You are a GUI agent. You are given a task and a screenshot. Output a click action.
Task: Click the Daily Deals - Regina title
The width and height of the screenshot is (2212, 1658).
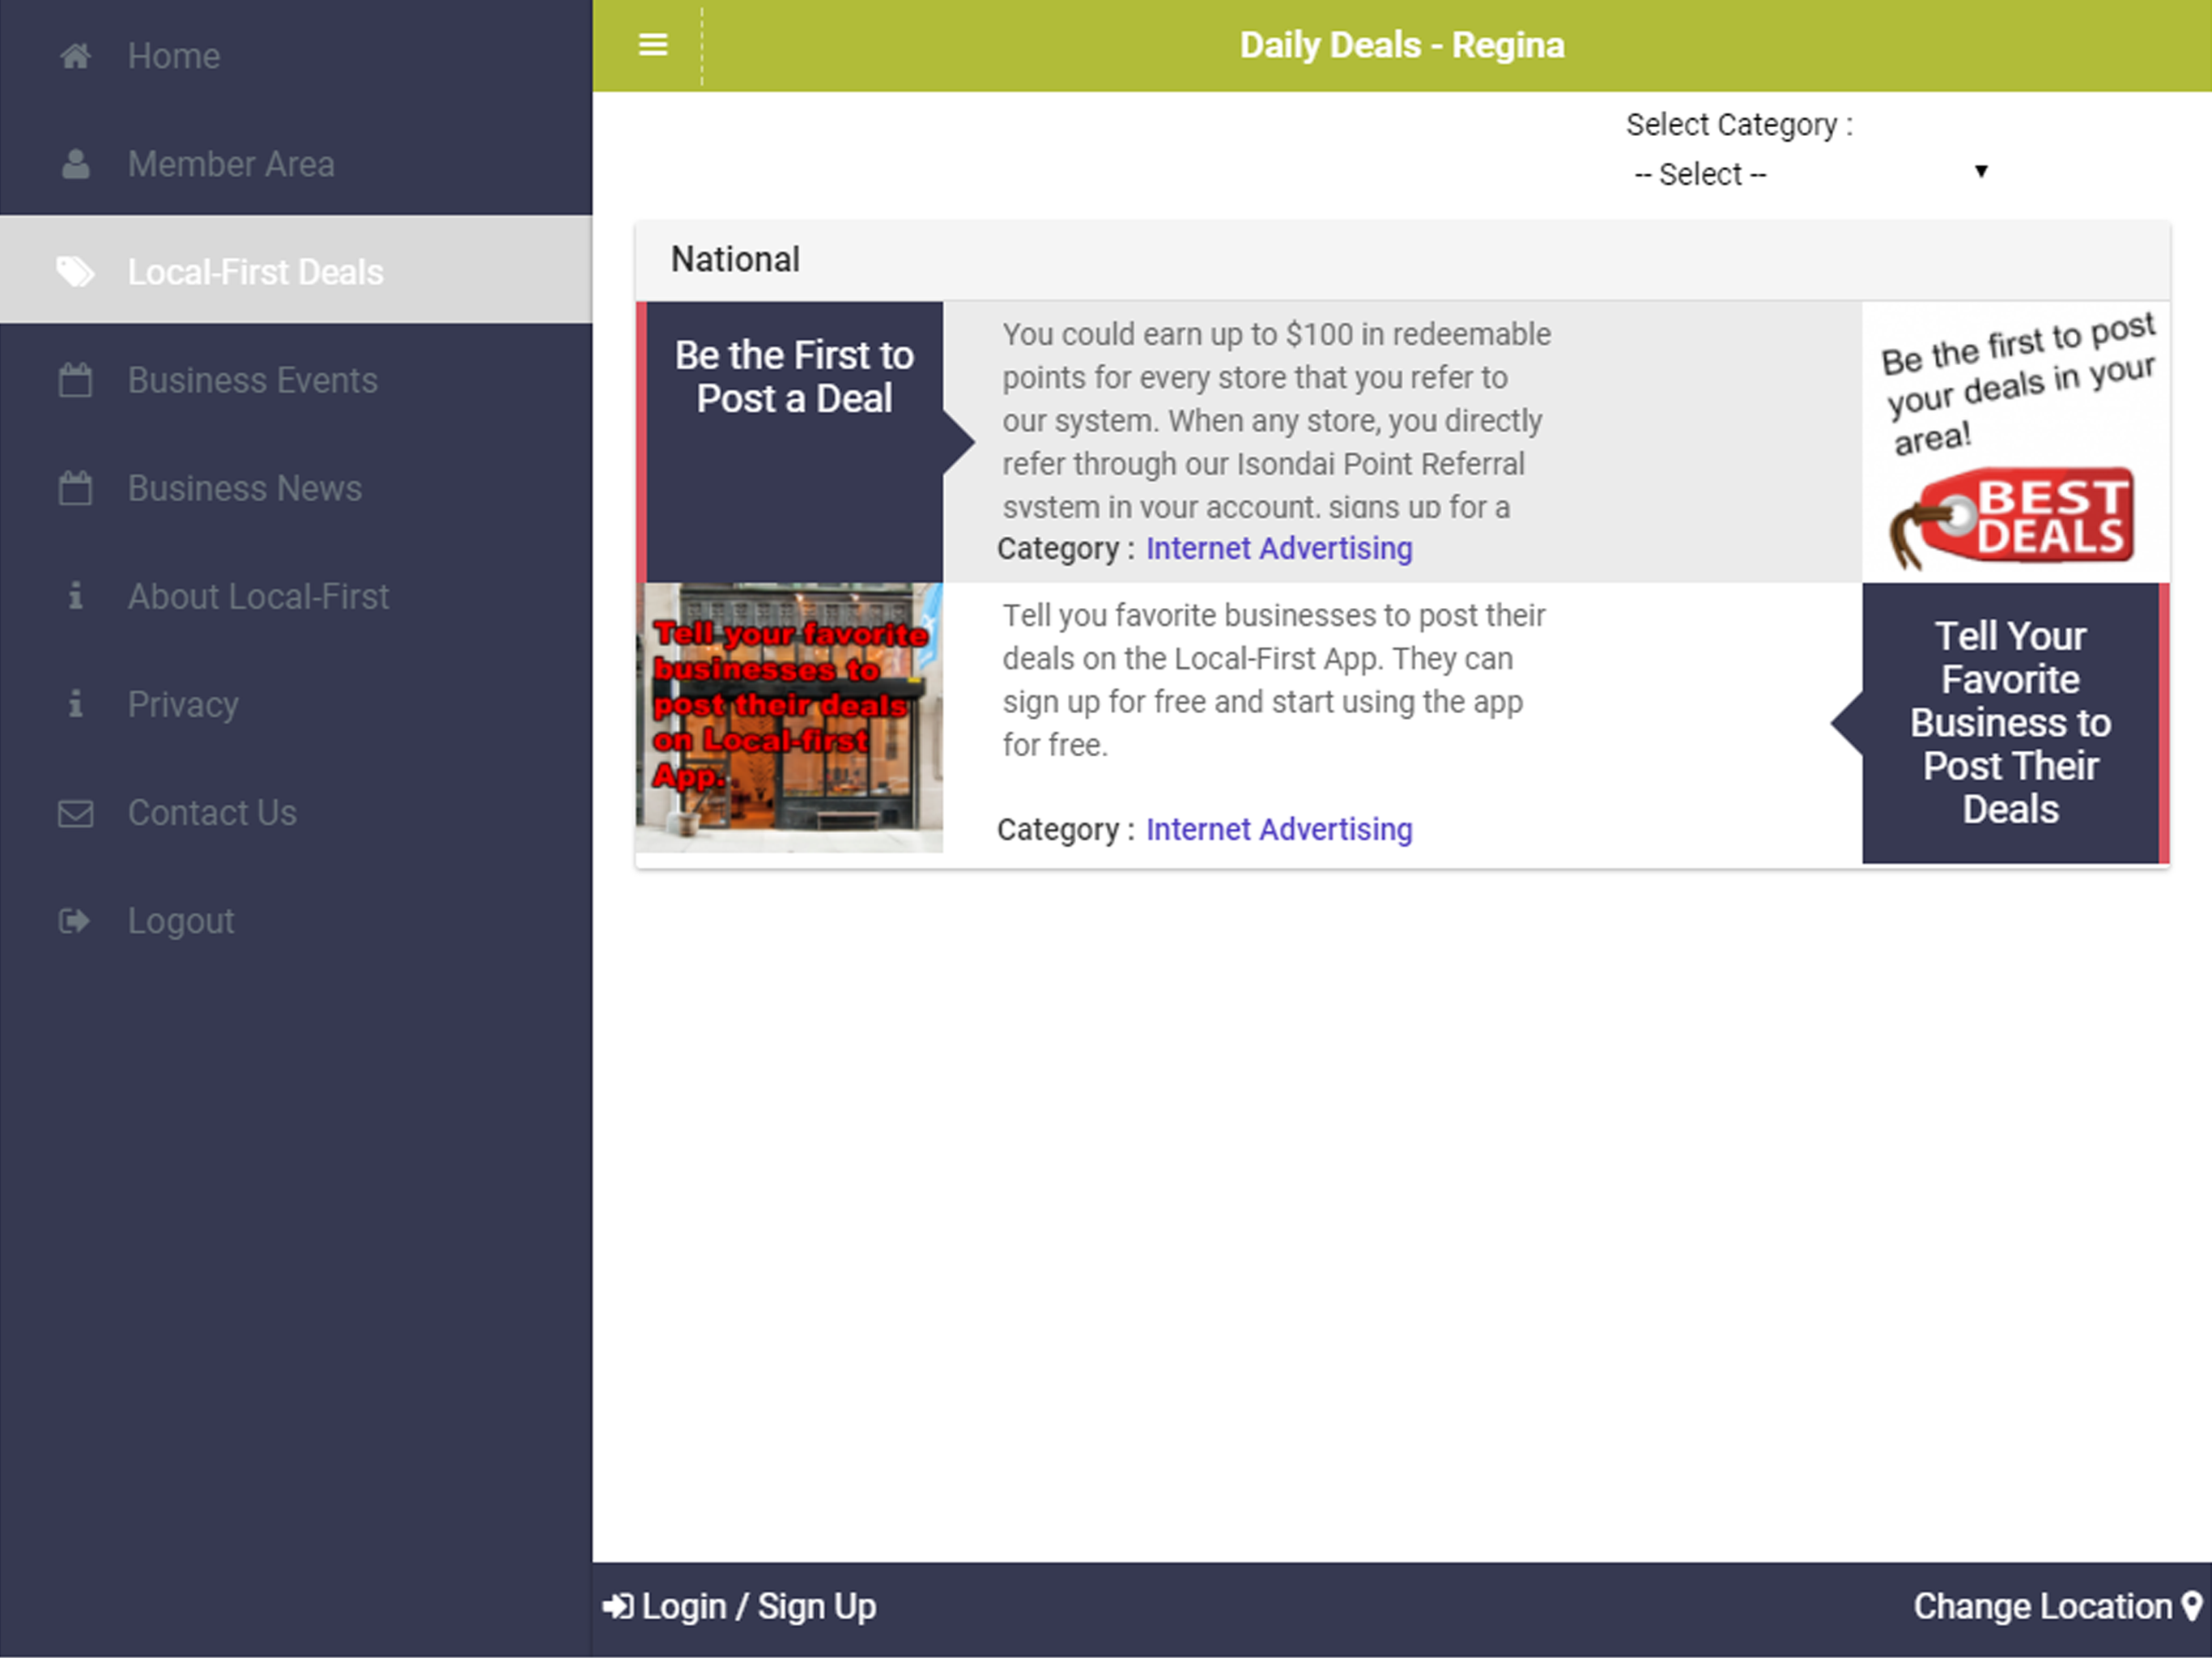[x=1402, y=45]
